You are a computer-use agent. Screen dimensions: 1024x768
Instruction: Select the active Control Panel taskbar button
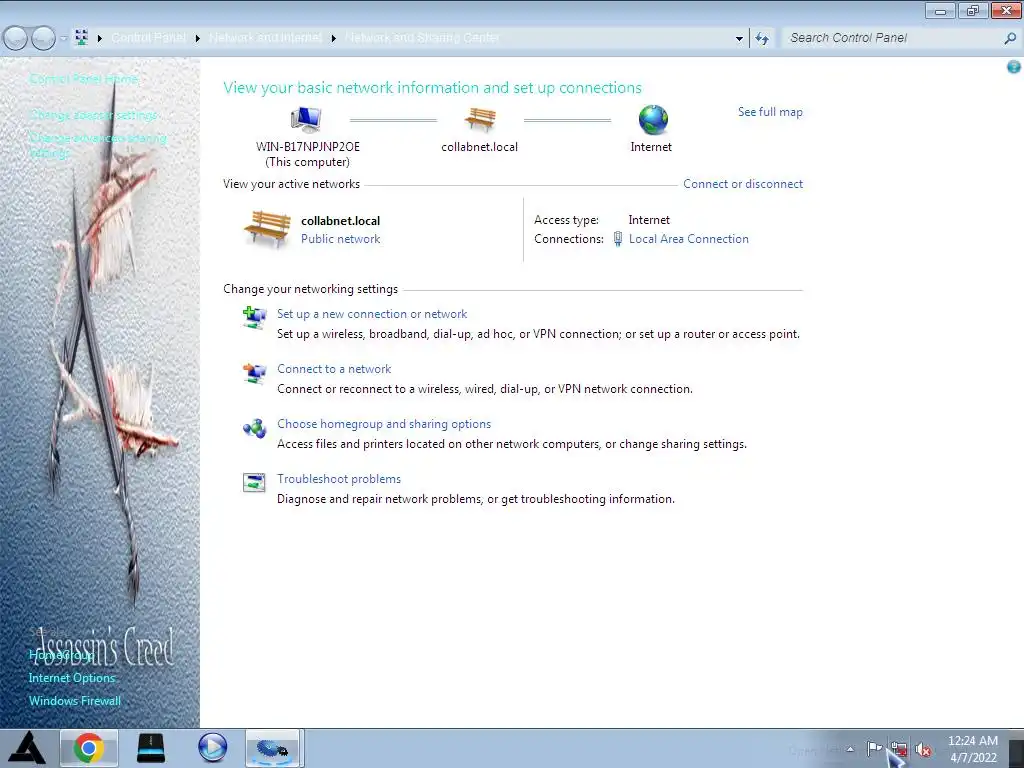272,748
